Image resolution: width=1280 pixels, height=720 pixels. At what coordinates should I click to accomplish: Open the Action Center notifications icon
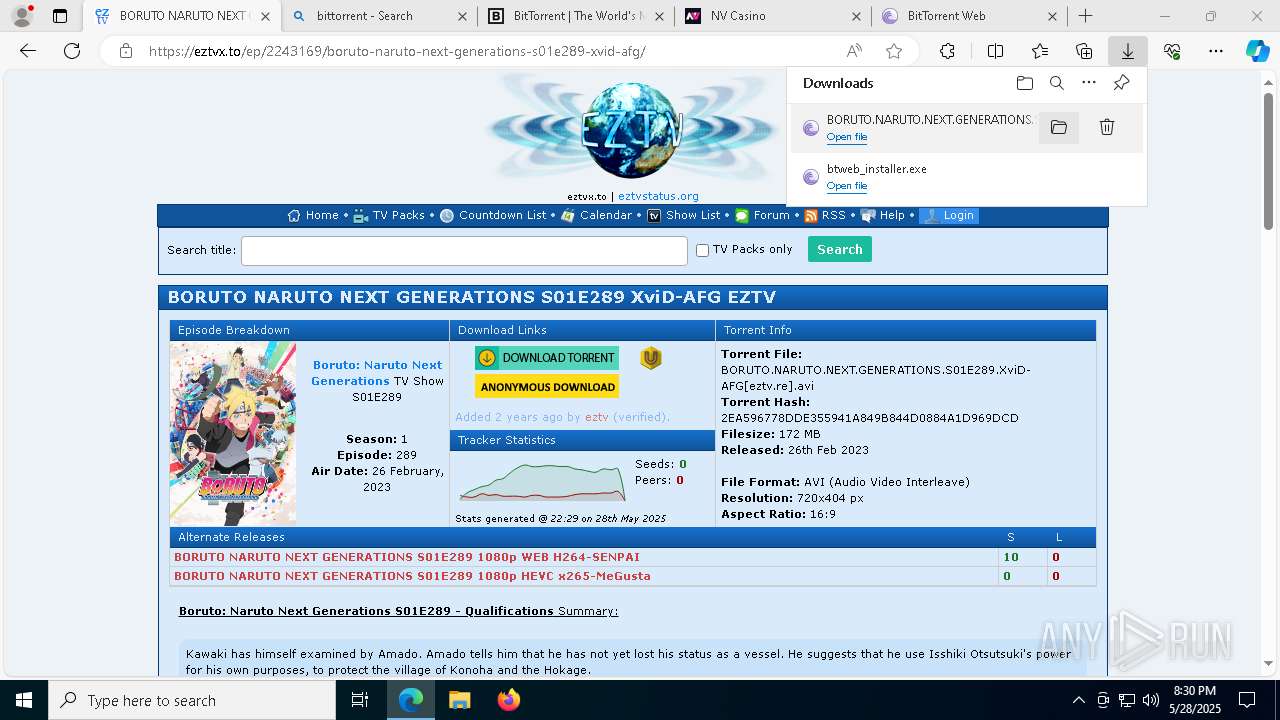pyautogui.click(x=1247, y=700)
